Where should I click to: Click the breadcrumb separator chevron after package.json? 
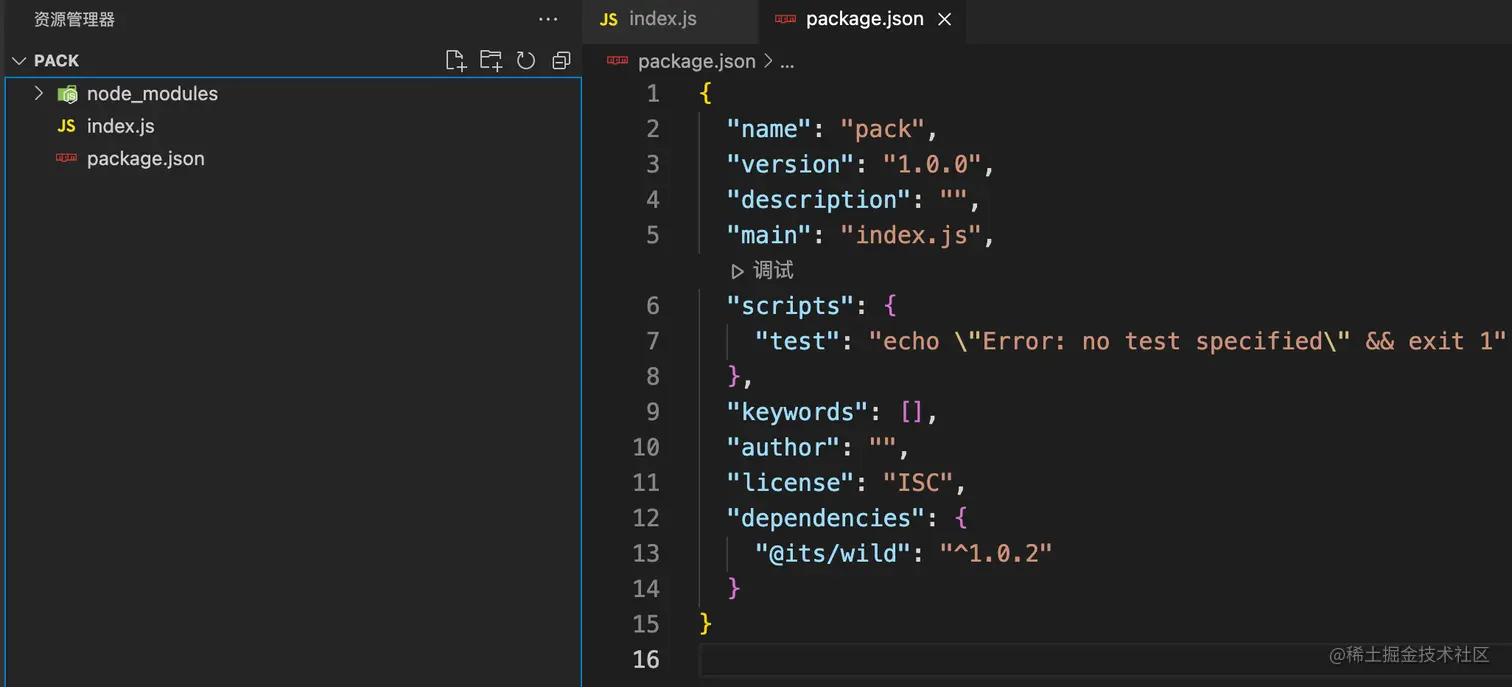[768, 61]
